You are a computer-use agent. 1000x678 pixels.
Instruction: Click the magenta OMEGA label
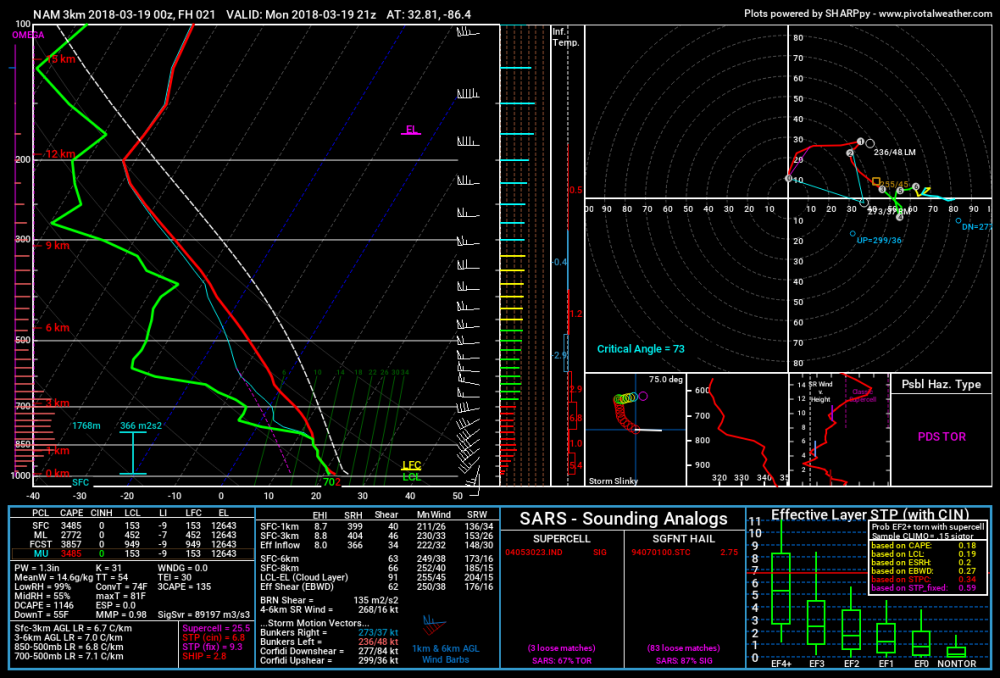point(28,35)
